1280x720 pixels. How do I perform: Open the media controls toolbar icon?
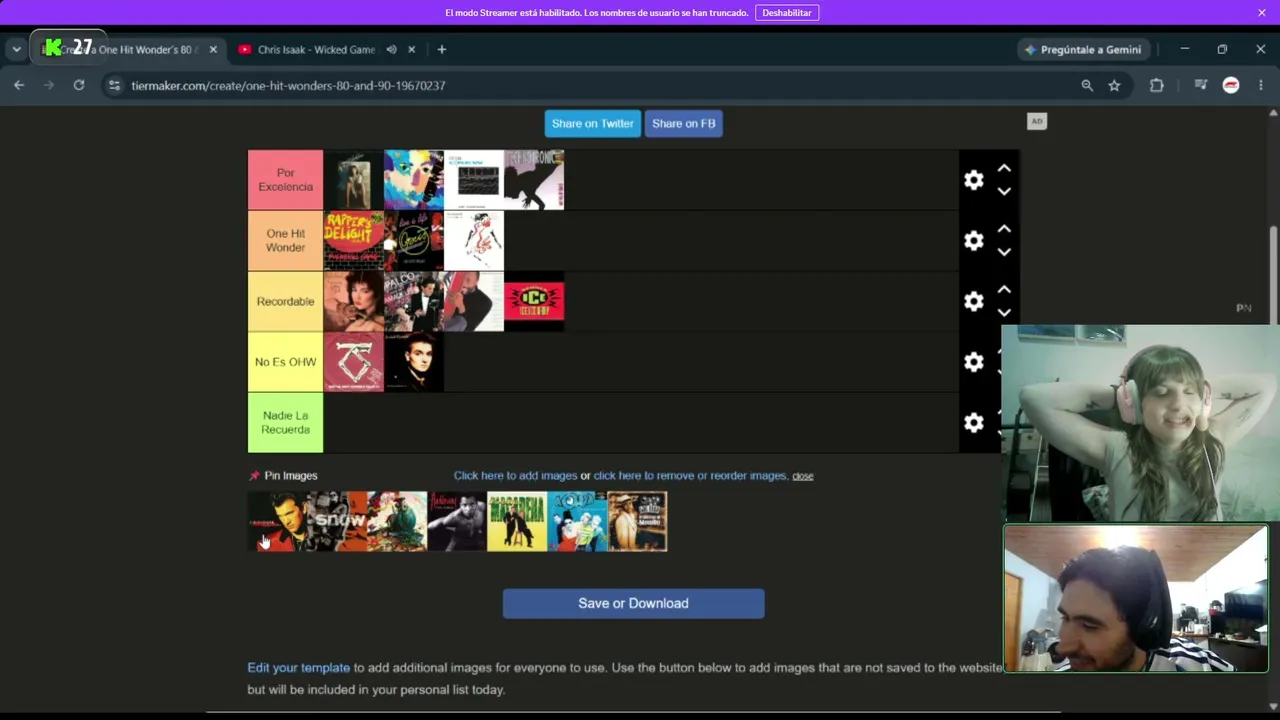pyautogui.click(x=1201, y=85)
